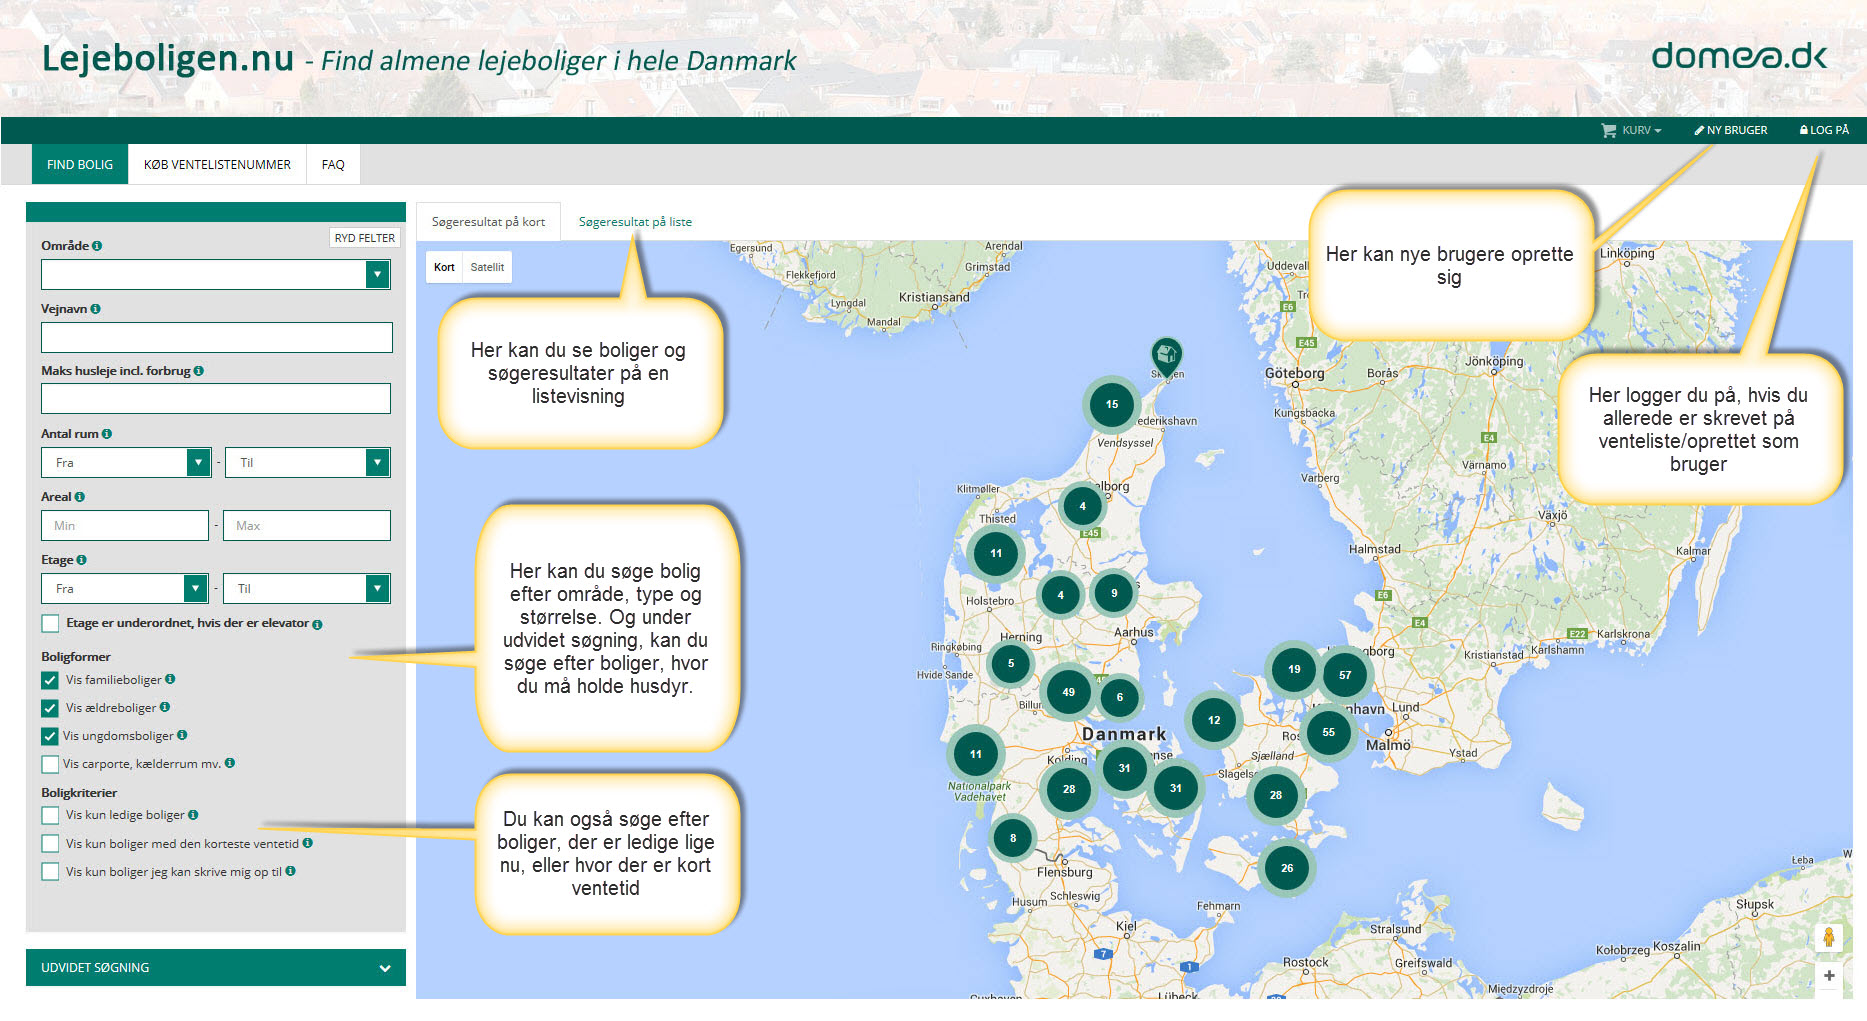Screen dimensions: 1867x1021
Task: Click the info icon next to Område
Action: [97, 246]
